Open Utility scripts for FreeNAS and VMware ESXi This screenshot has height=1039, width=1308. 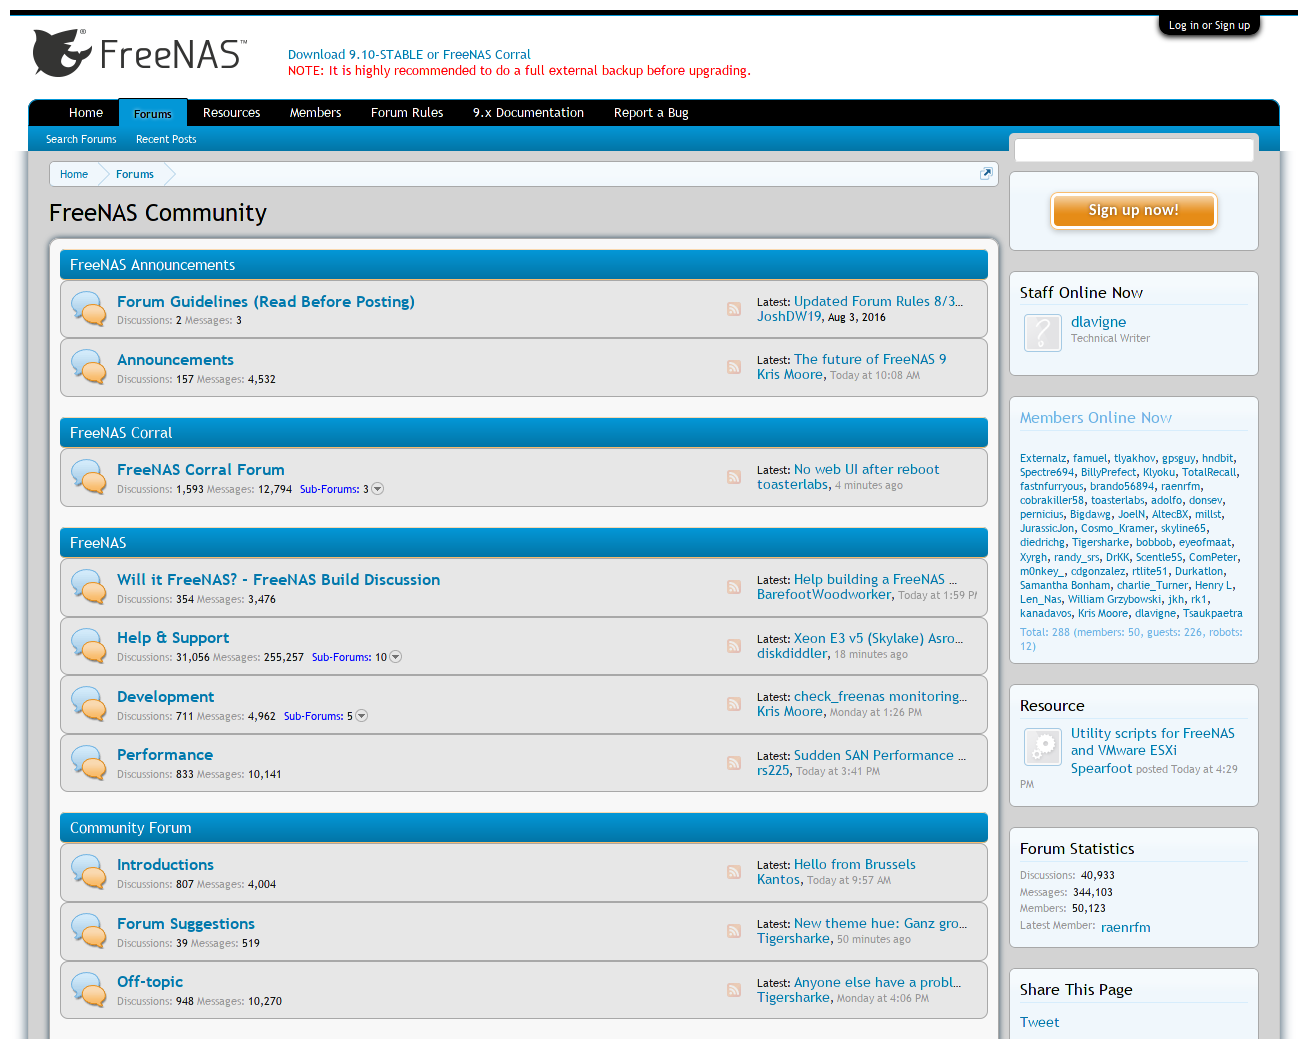coord(1153,742)
